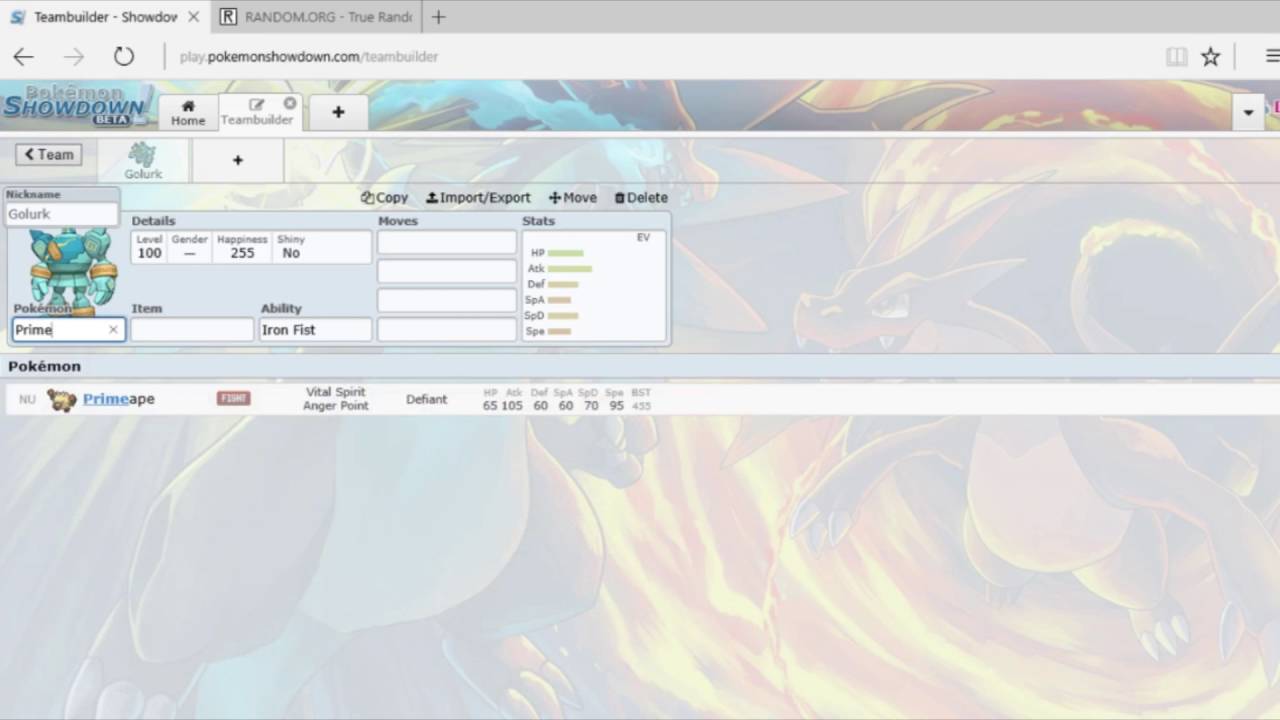1280x720 pixels.
Task: Open the Stats EV panel
Action: point(594,286)
